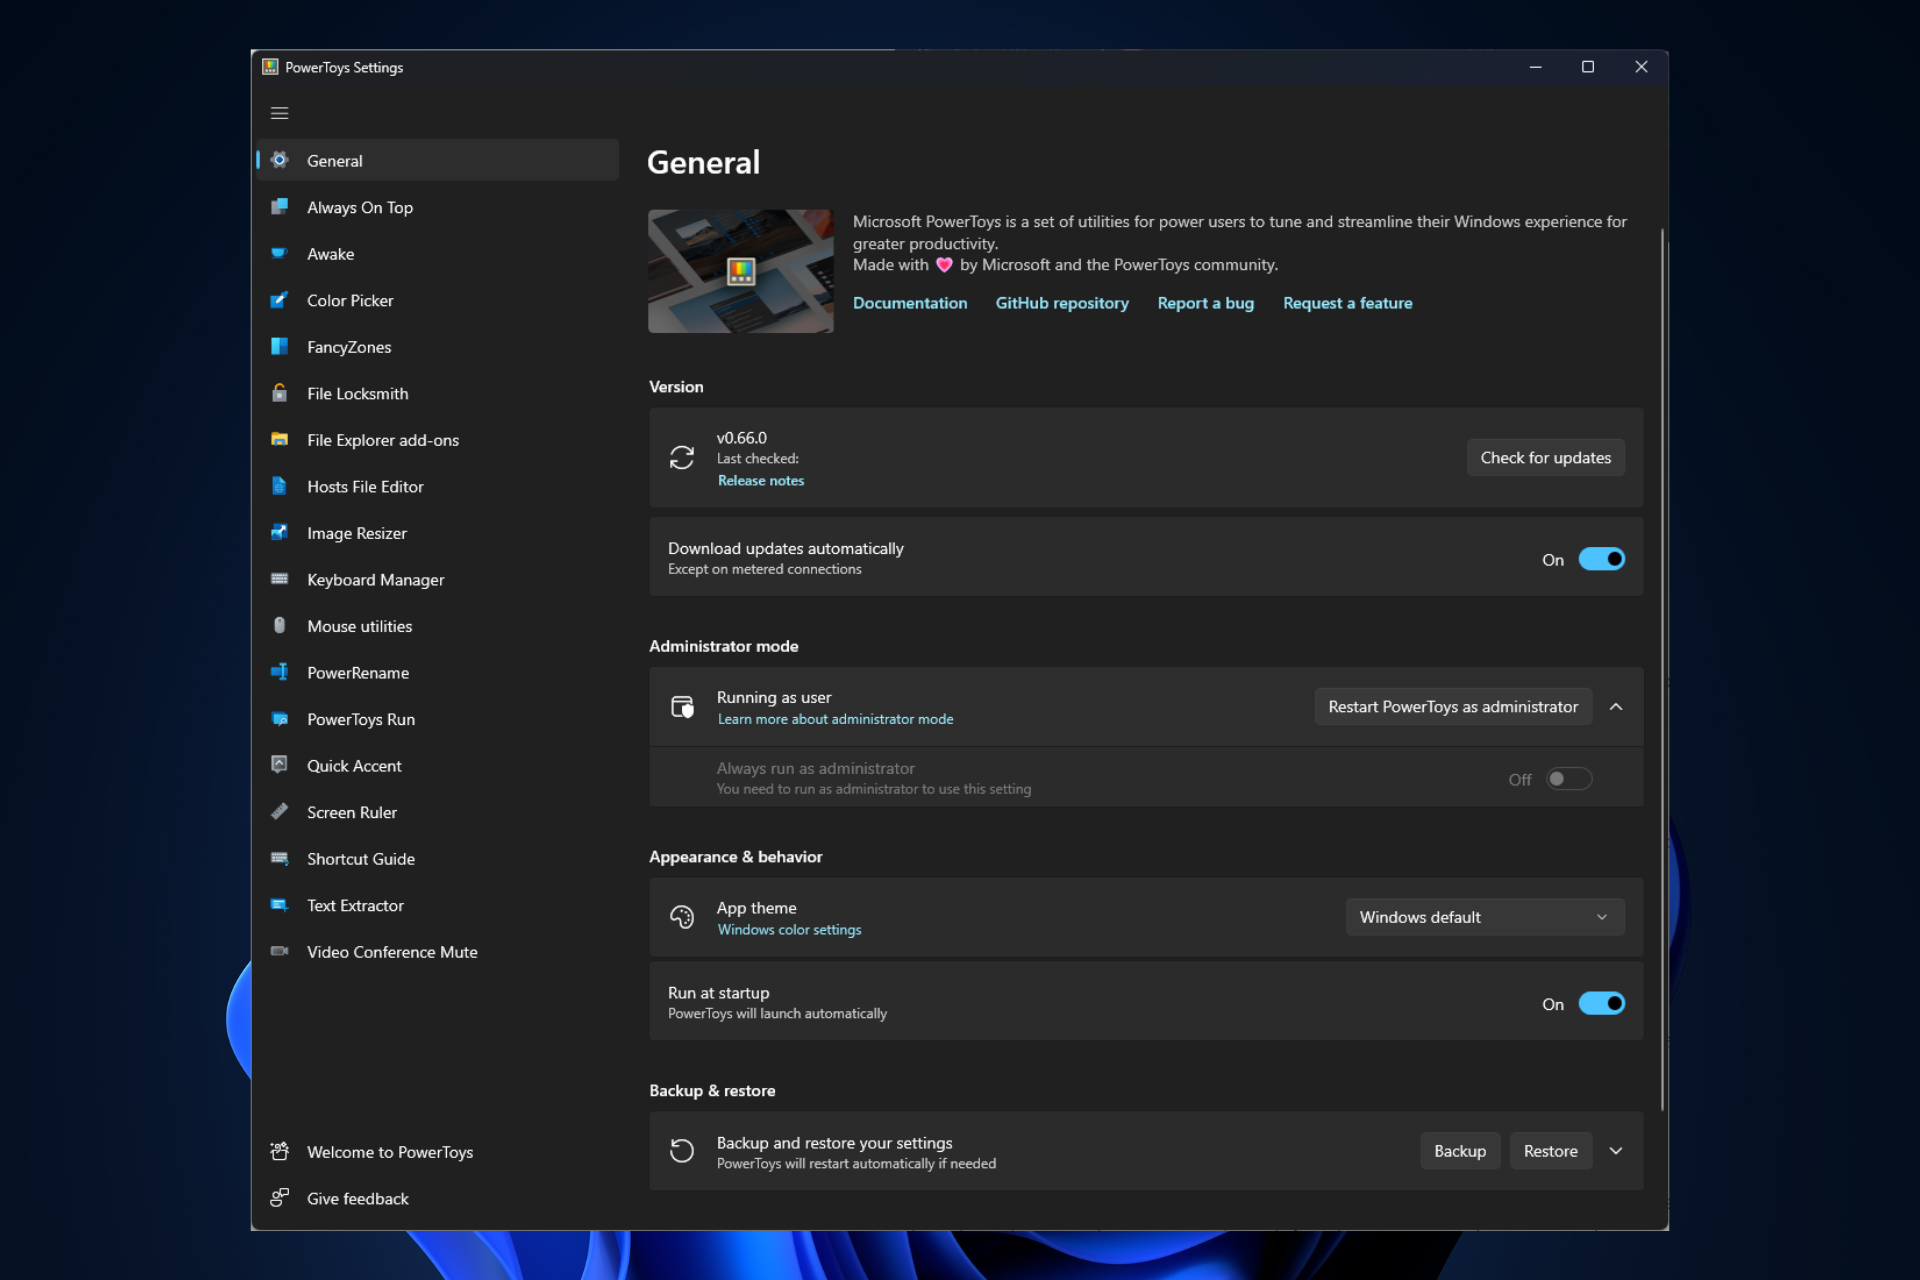1920x1280 pixels.
Task: Open FancyZones settings
Action: pos(349,346)
